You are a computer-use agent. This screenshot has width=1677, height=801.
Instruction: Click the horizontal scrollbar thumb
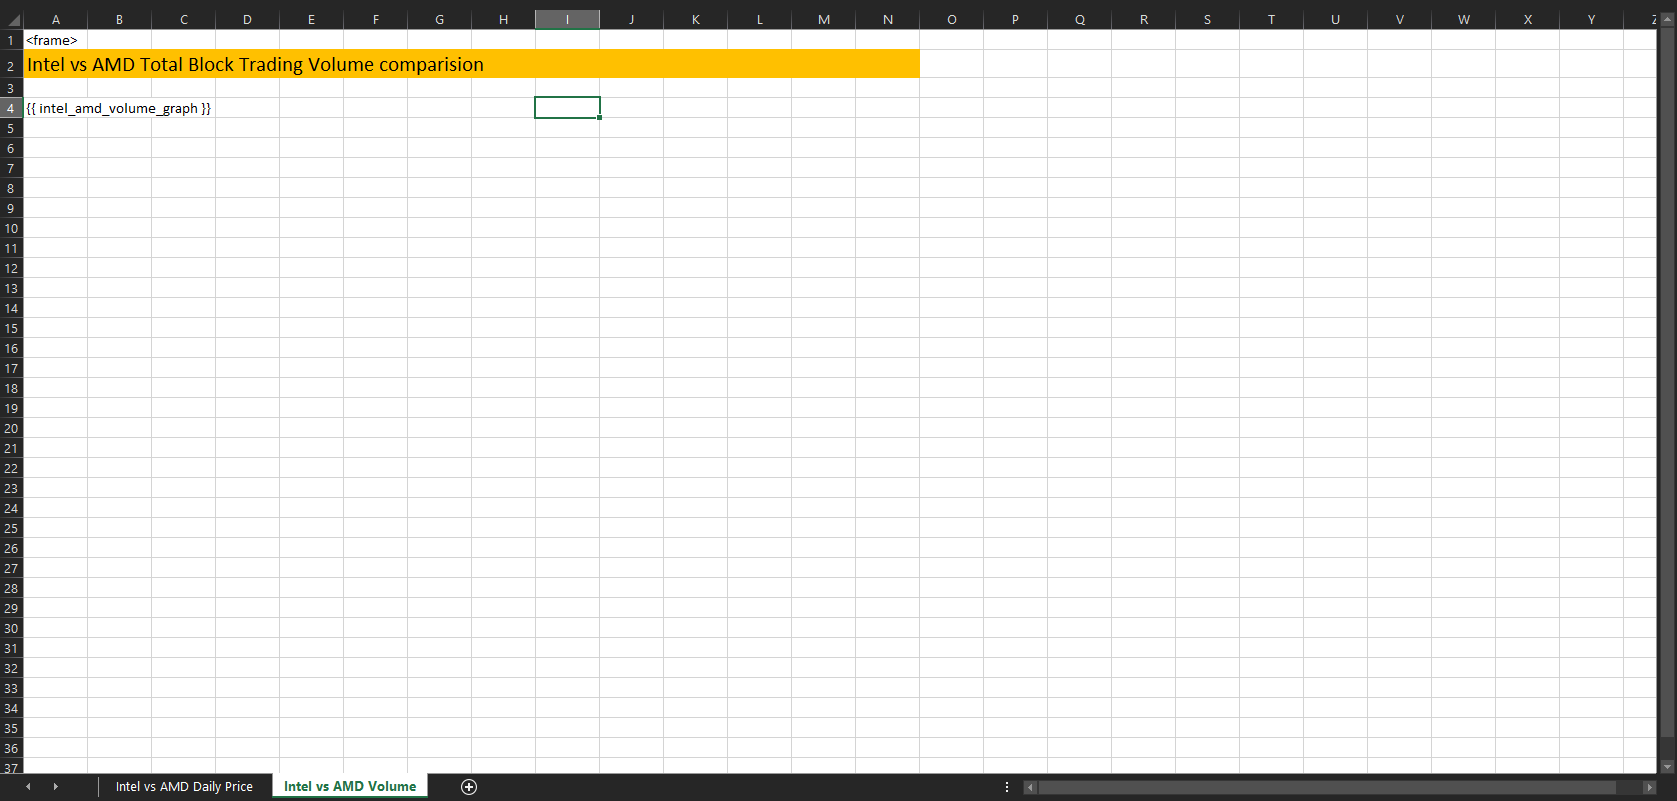pyautogui.click(x=1327, y=788)
